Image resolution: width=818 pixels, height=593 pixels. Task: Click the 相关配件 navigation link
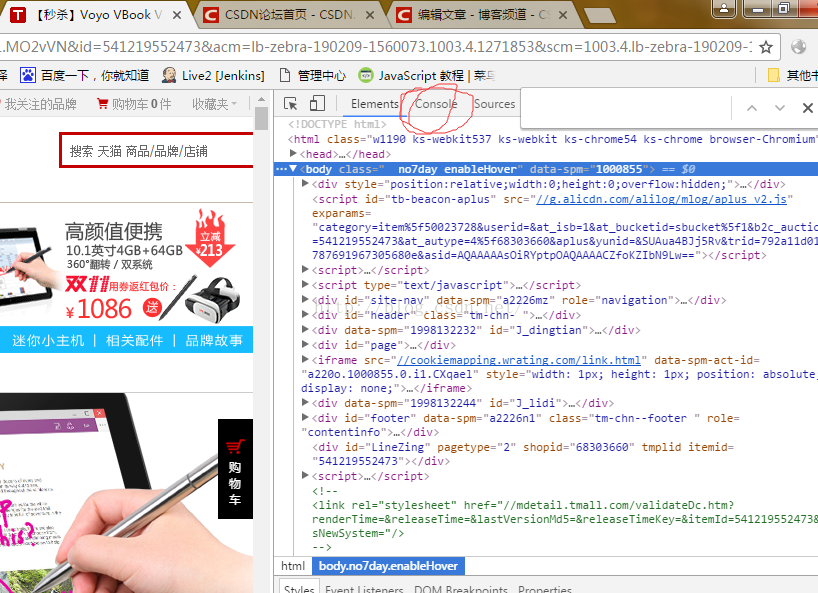[x=134, y=341]
